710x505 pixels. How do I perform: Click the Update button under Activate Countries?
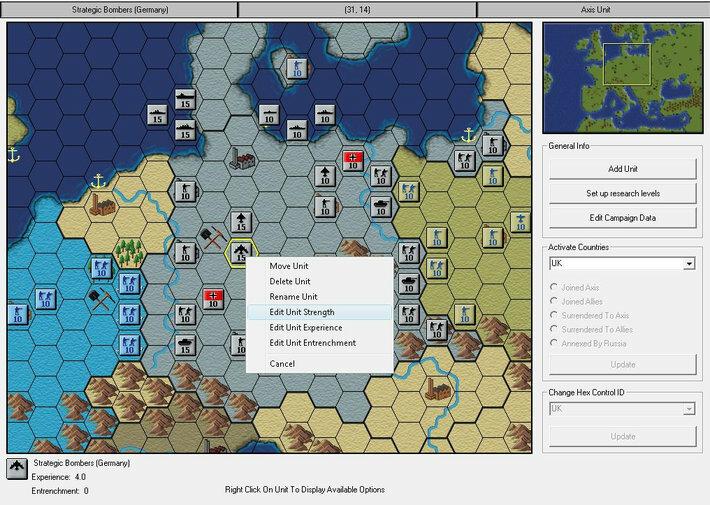click(x=623, y=365)
